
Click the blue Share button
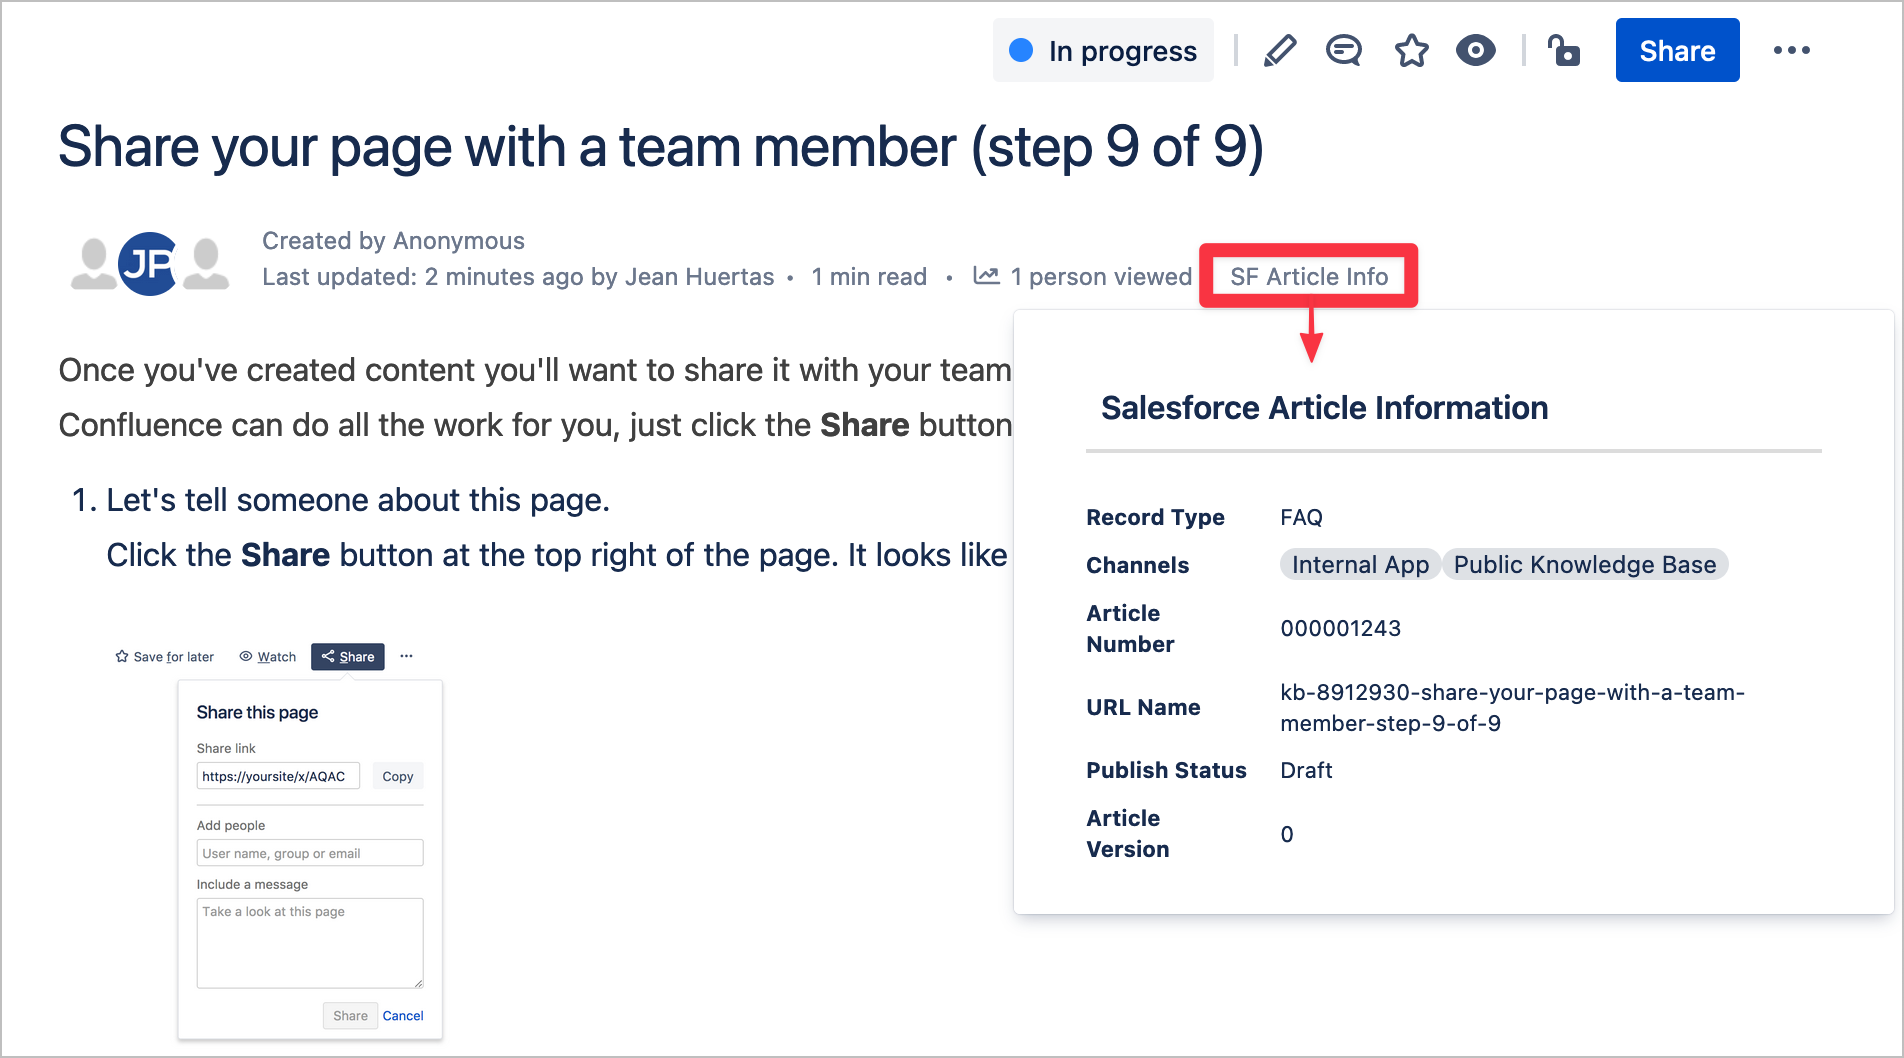(x=1676, y=51)
